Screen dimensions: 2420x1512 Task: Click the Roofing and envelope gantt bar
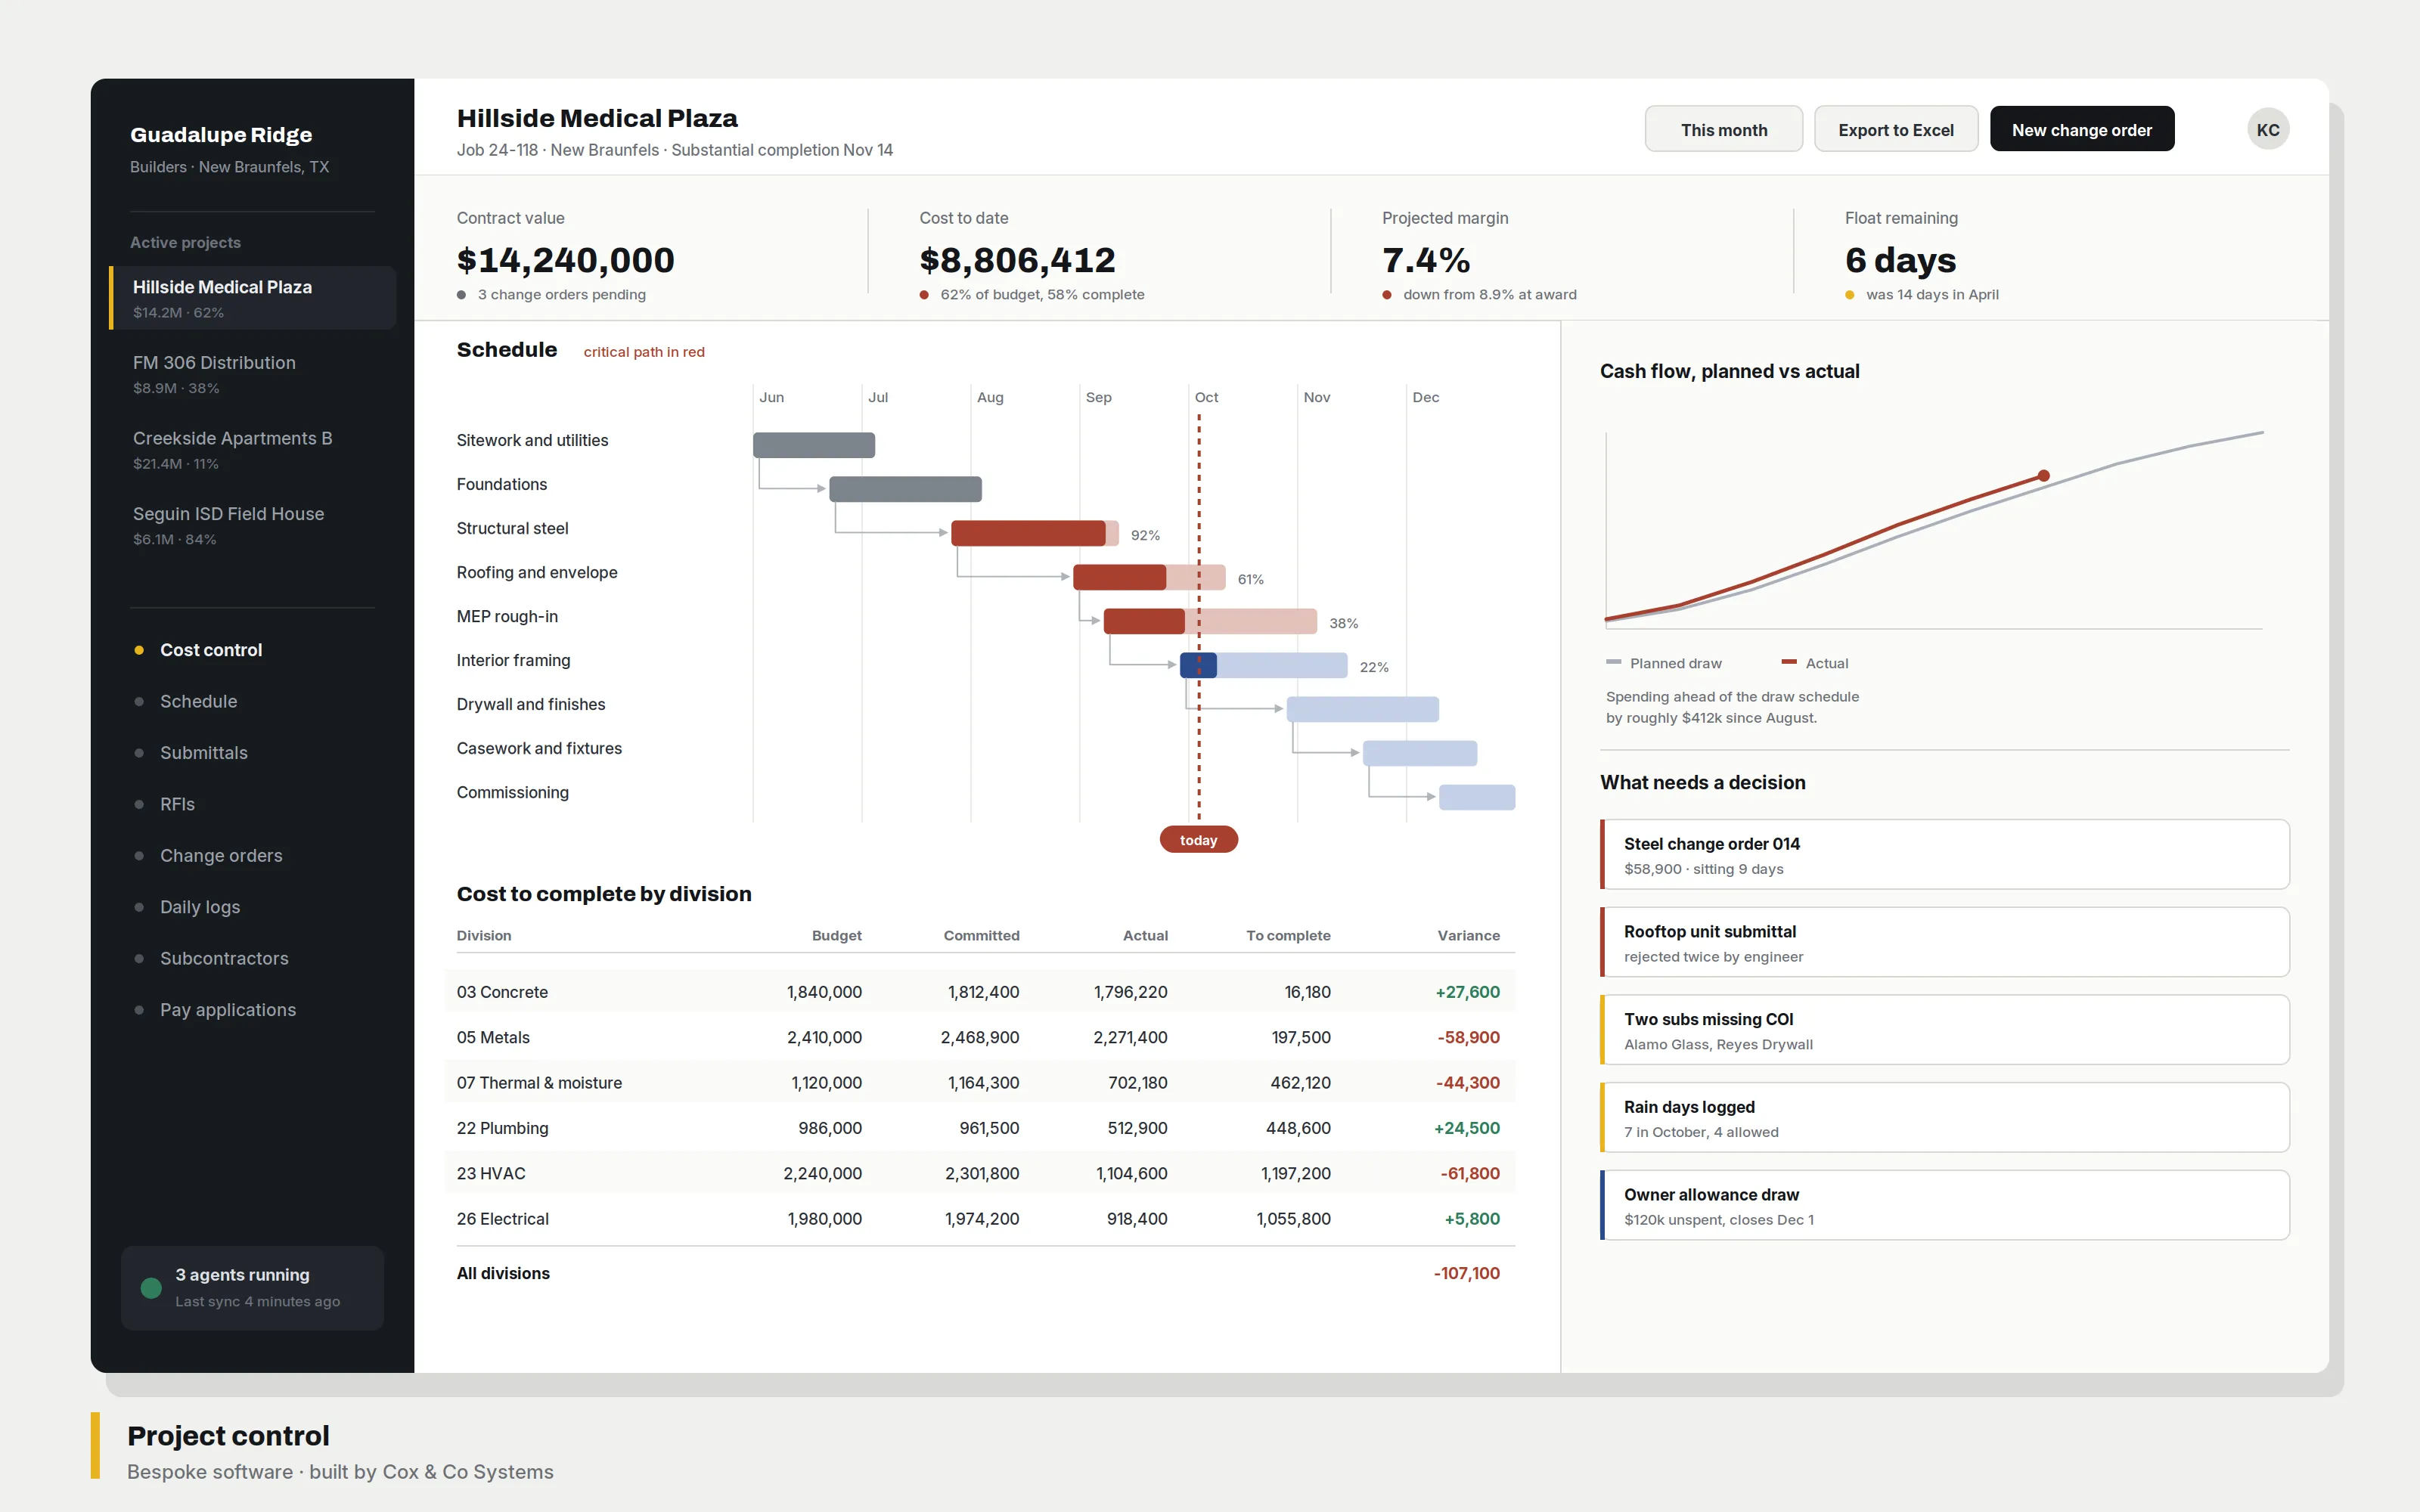pos(1149,577)
